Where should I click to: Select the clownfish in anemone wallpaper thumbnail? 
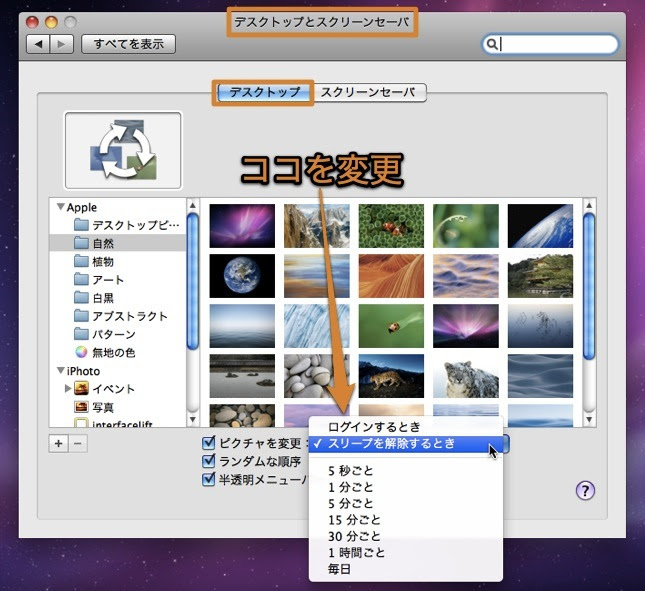pyautogui.click(x=391, y=226)
